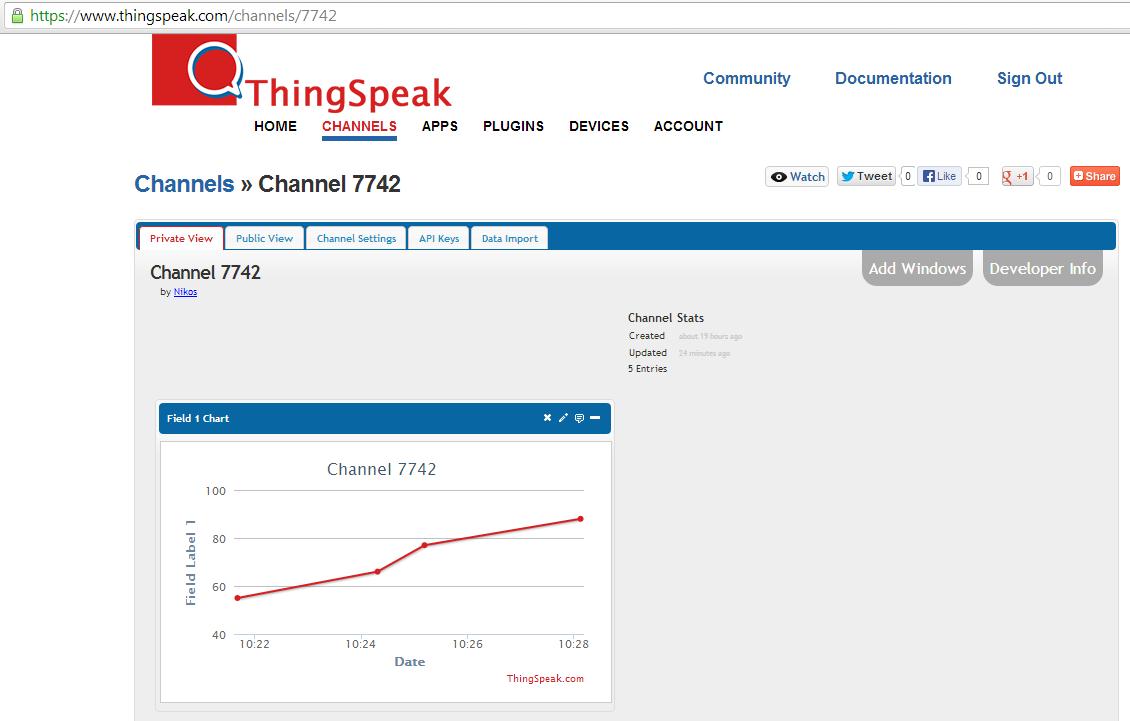The width and height of the screenshot is (1130, 721).
Task: Click the "10:26" x-axis tick label
Action: pyautogui.click(x=467, y=644)
